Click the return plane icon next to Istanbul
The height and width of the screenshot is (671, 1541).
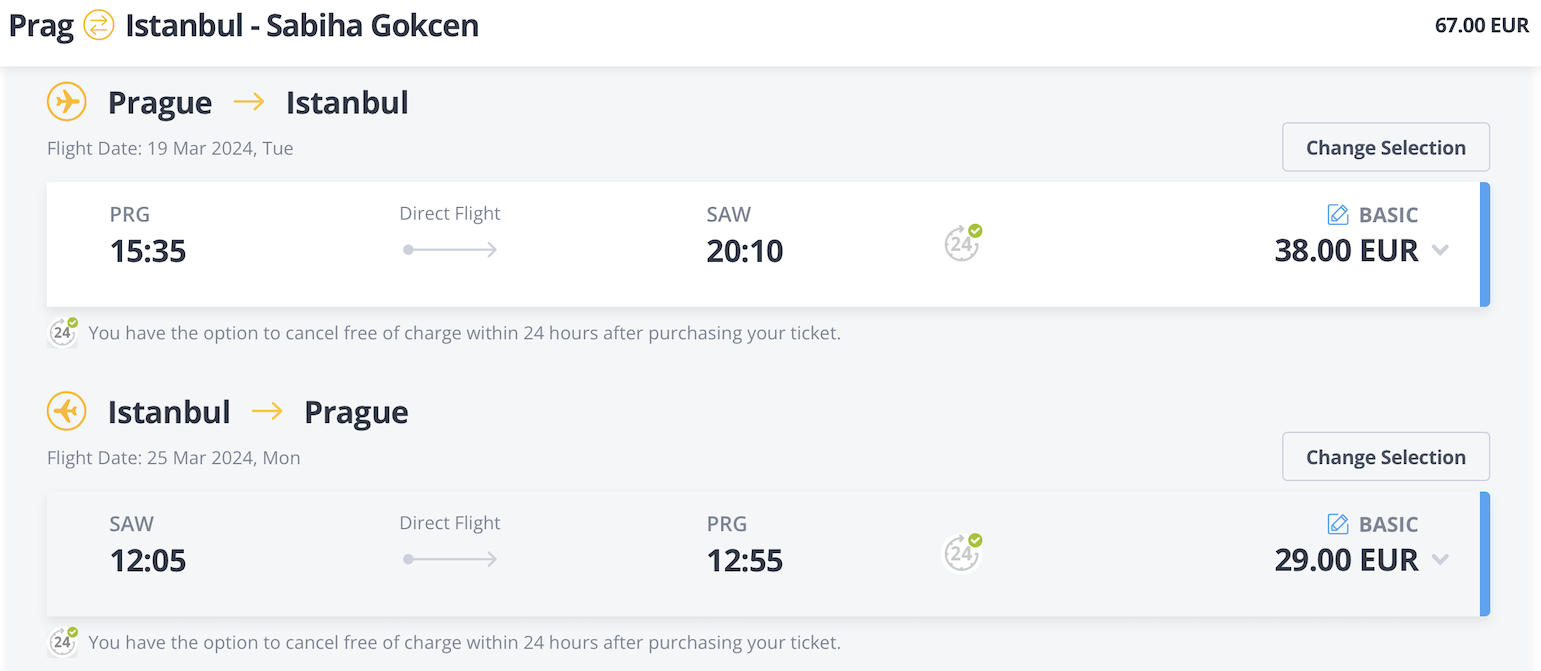tap(67, 412)
